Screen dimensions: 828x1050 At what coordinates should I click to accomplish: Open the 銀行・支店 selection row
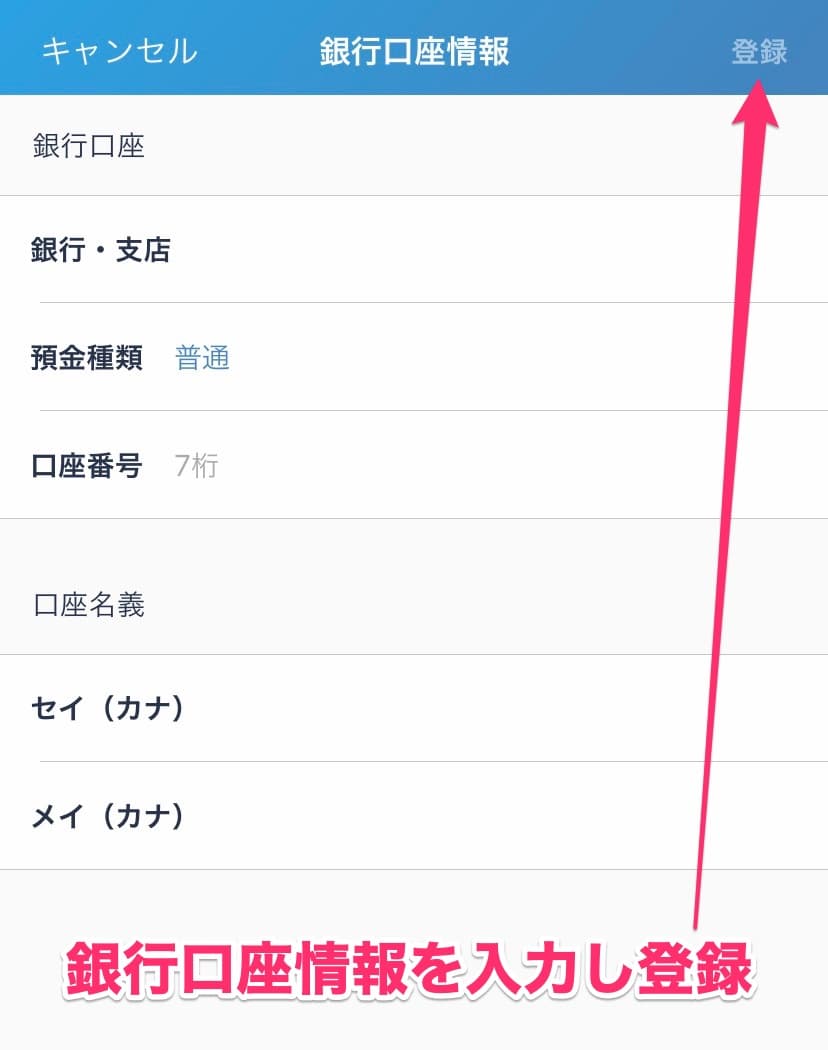tap(414, 249)
